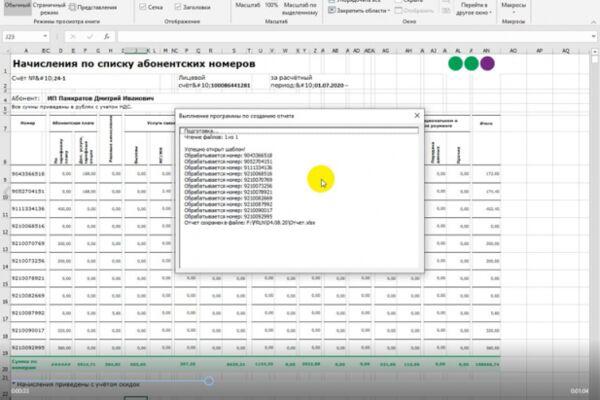Image resolution: width=600 pixels, height=400 pixels.
Task: Select column AQ header
Action: point(566,51)
